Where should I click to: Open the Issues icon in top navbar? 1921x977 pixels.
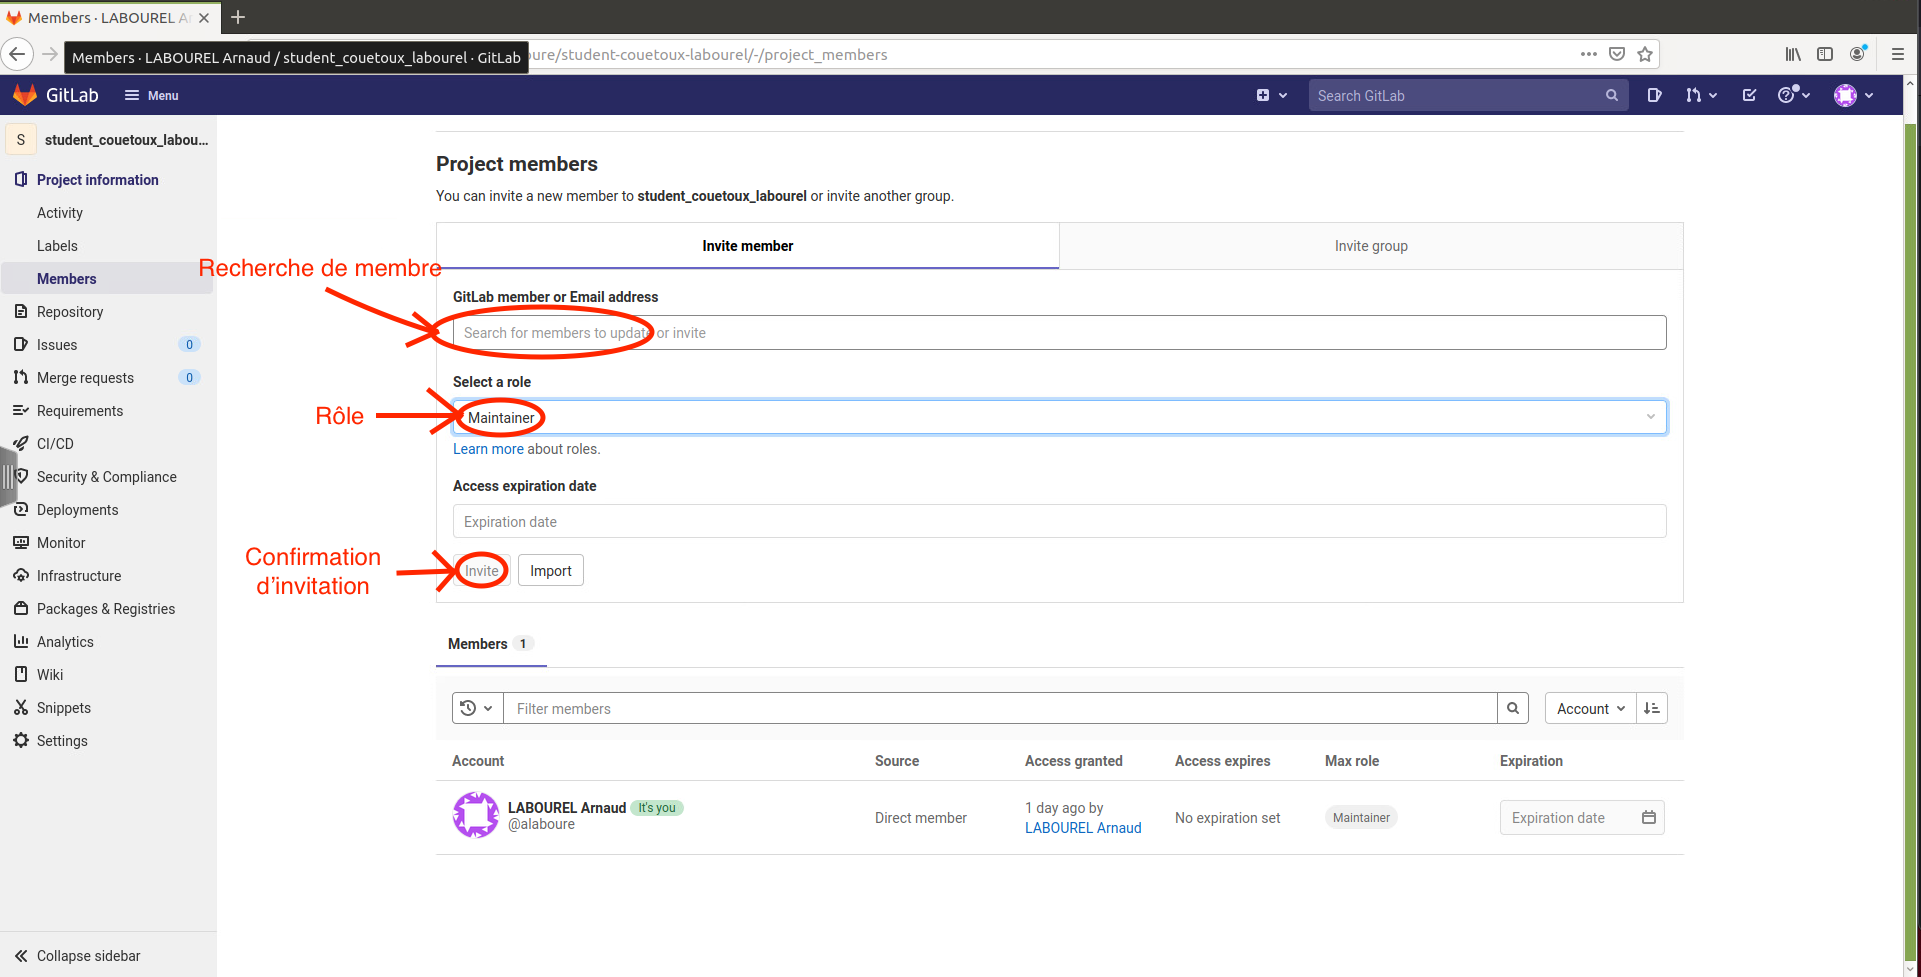coord(1654,95)
